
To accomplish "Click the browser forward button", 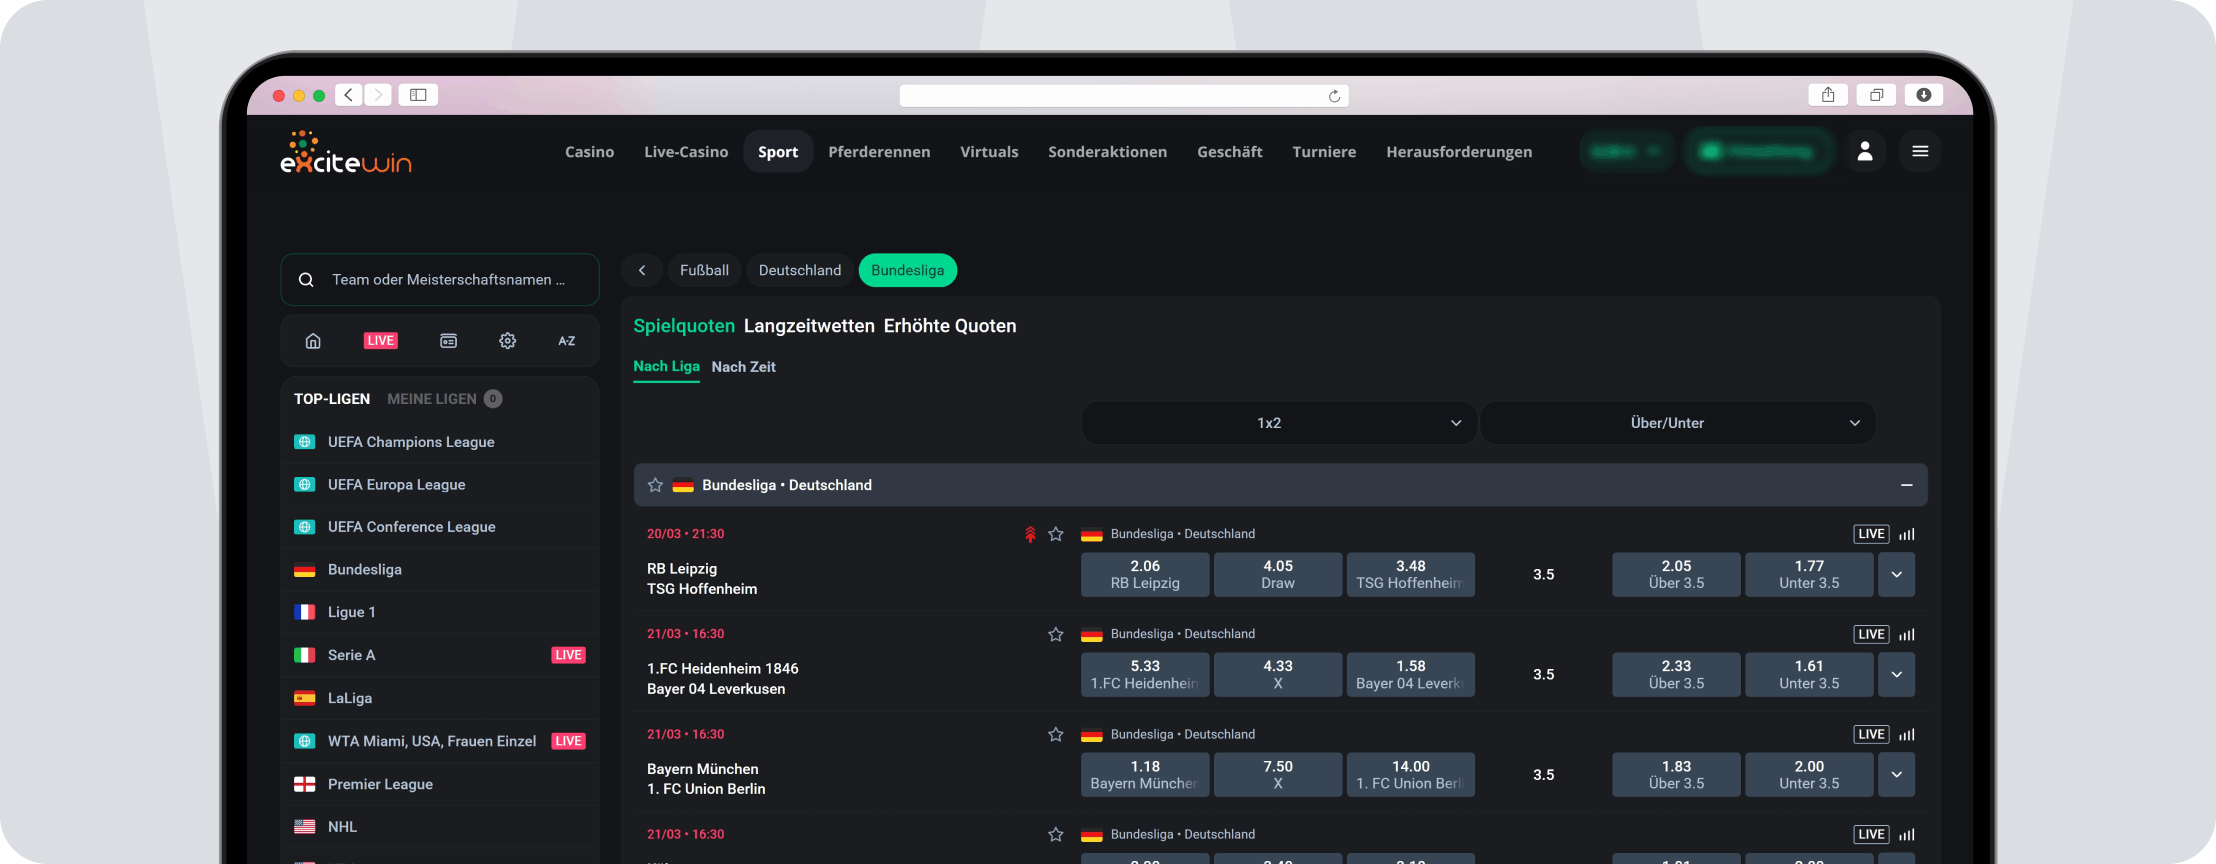I will (x=378, y=95).
